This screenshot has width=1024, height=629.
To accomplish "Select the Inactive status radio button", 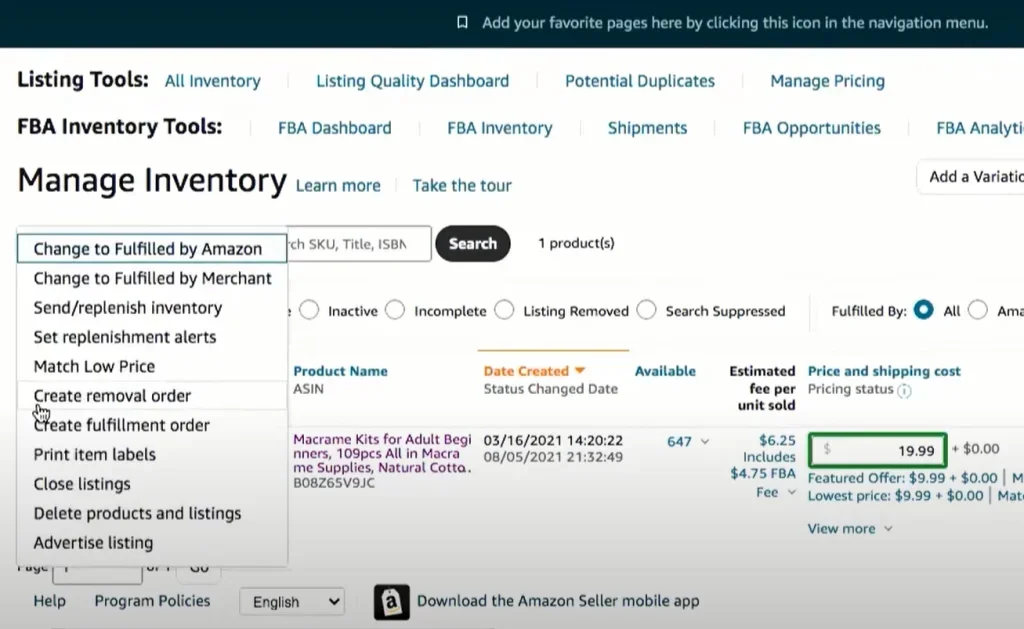I will point(309,311).
